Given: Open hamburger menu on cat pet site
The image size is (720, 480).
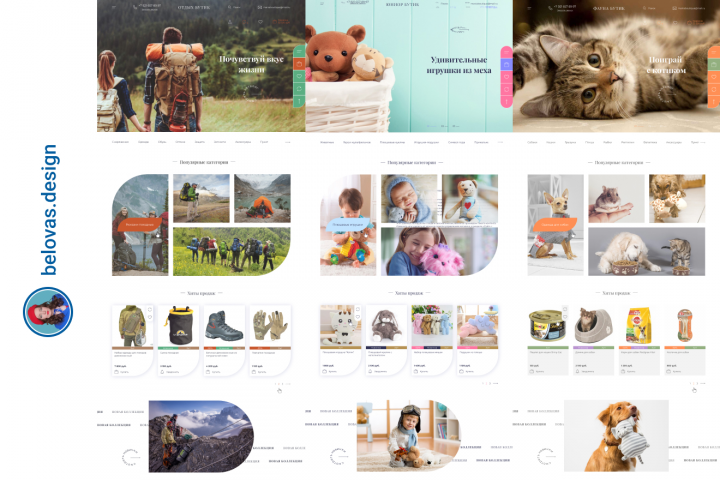Looking at the screenshot, I should pyautogui.click(x=529, y=8).
